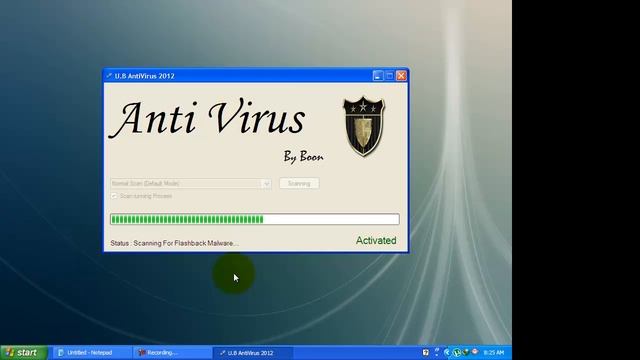Close the U.B AntiVirus 2012 window
The image size is (640, 360).
[x=402, y=76]
